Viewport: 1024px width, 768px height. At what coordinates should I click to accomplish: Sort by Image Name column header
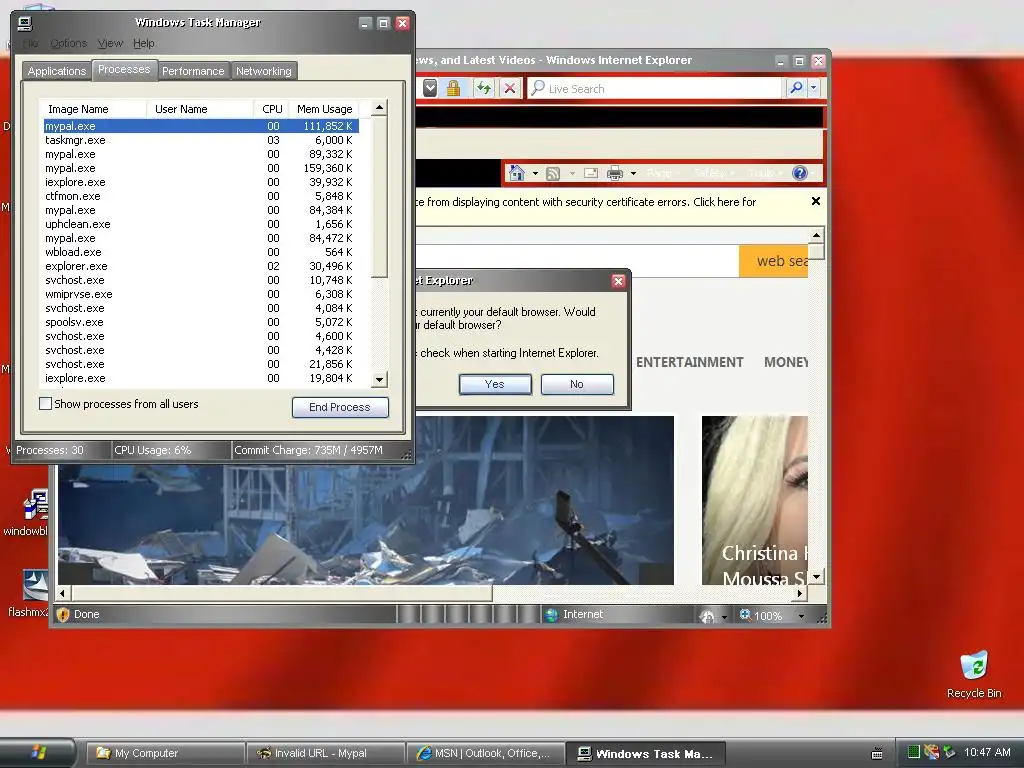point(93,109)
